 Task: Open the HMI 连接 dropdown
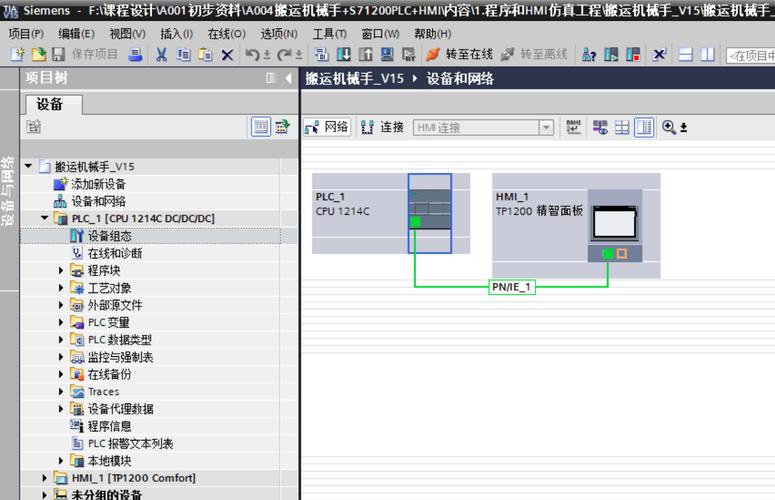(546, 127)
